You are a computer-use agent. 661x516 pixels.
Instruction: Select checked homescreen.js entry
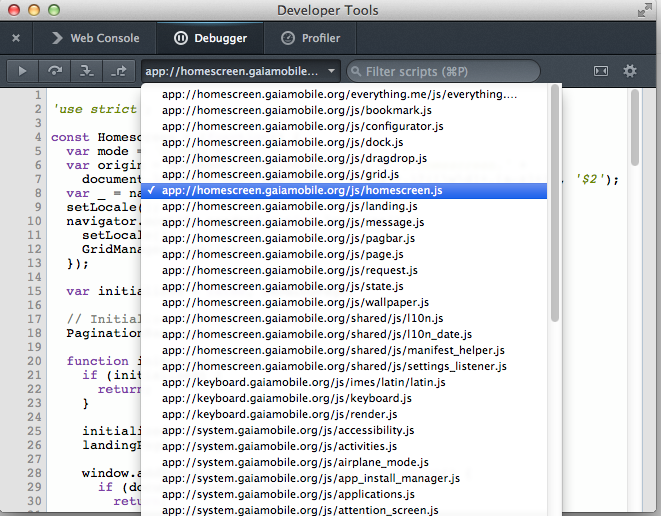click(344, 191)
